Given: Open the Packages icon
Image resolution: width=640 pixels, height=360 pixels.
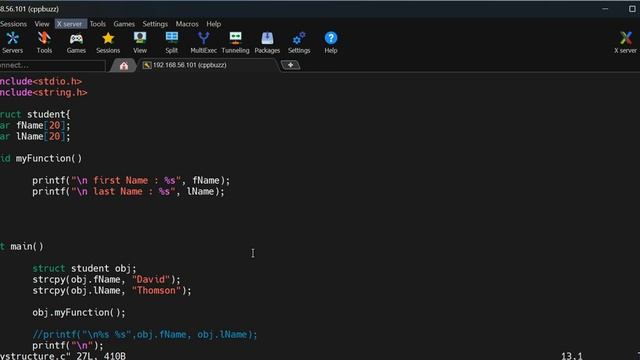Looking at the screenshot, I should click(x=267, y=42).
